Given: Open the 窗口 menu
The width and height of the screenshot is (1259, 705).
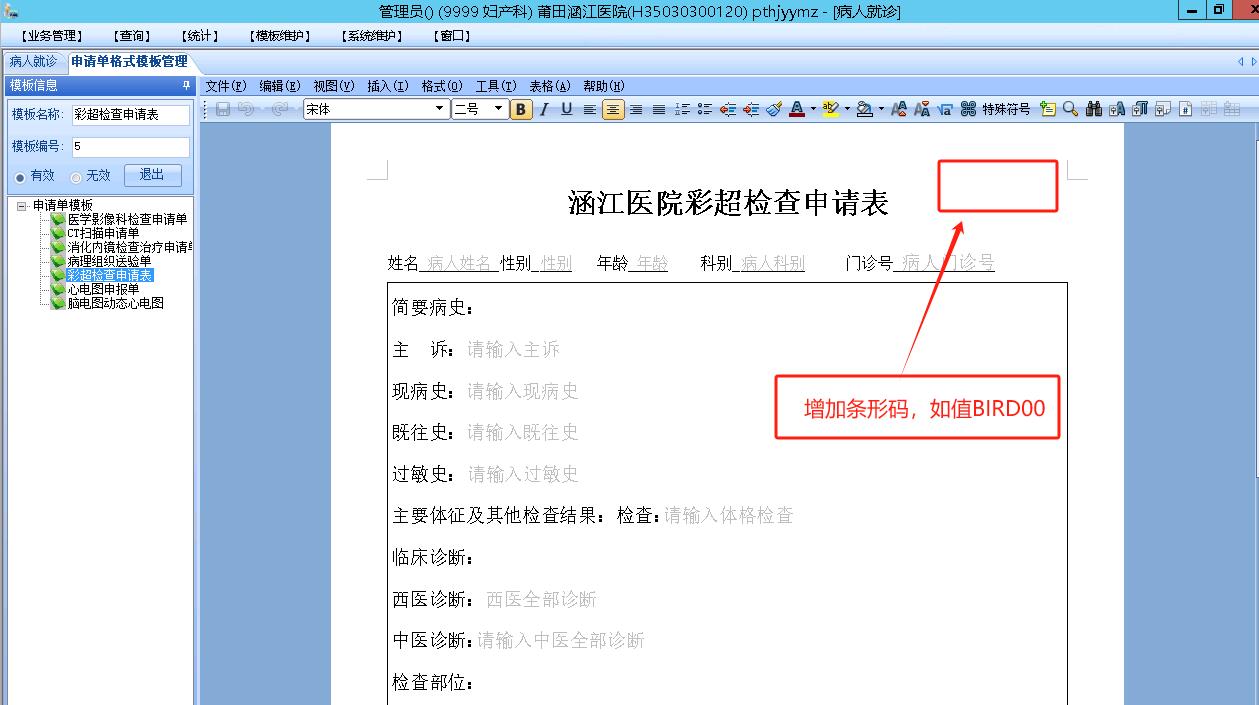Looking at the screenshot, I should (452, 36).
